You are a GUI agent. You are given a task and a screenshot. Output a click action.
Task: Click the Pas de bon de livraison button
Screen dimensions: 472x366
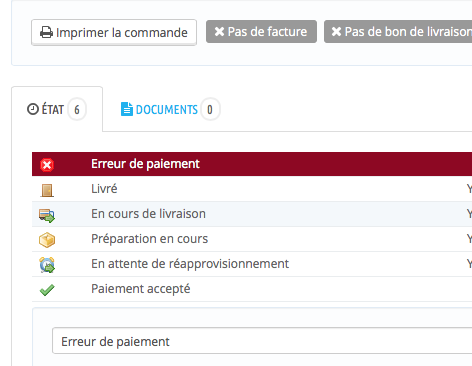(398, 32)
